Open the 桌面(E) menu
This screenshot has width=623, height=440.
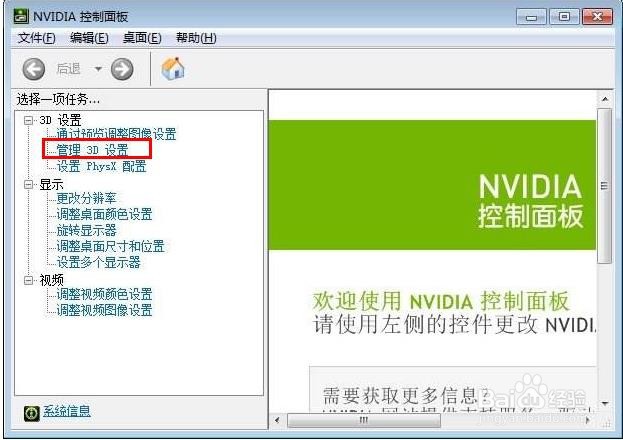[142, 38]
